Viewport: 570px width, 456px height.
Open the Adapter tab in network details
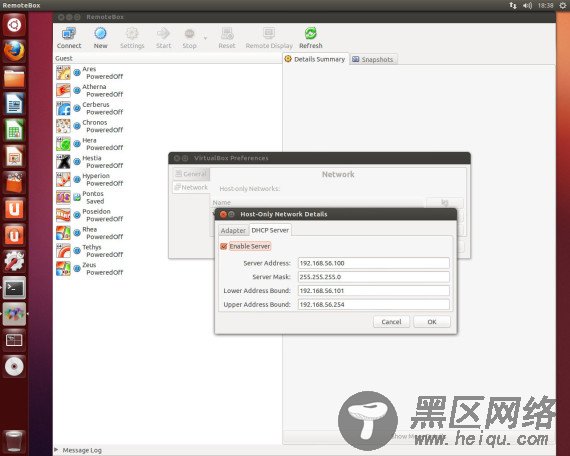click(233, 231)
